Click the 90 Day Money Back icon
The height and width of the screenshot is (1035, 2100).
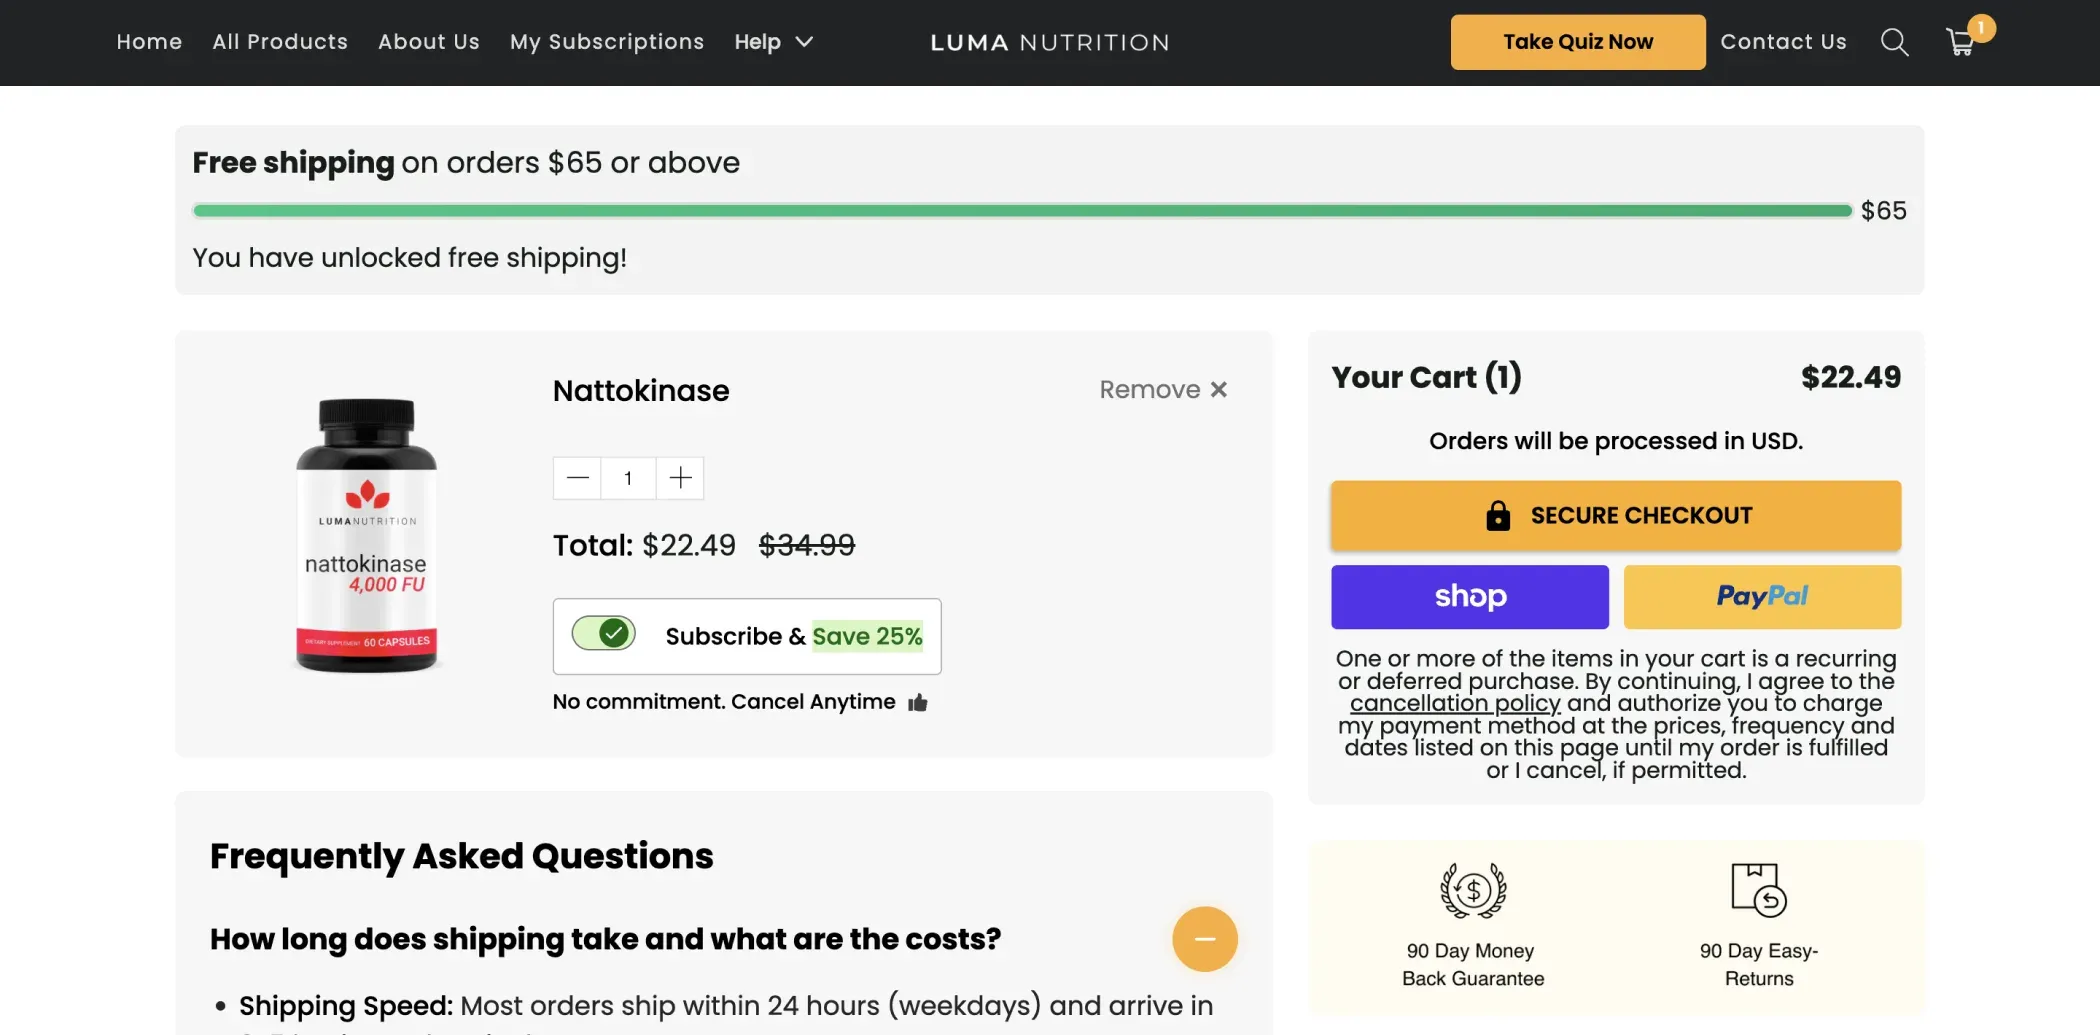[1472, 889]
